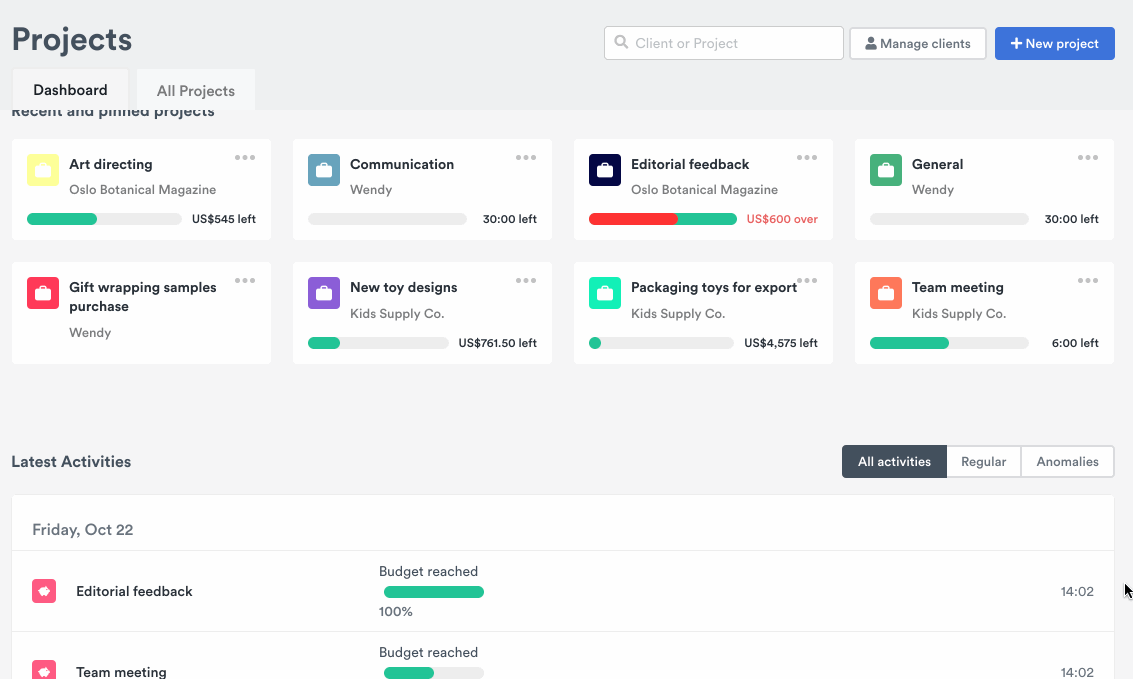Click the Client or Project search field
The height and width of the screenshot is (679, 1133).
(x=723, y=43)
